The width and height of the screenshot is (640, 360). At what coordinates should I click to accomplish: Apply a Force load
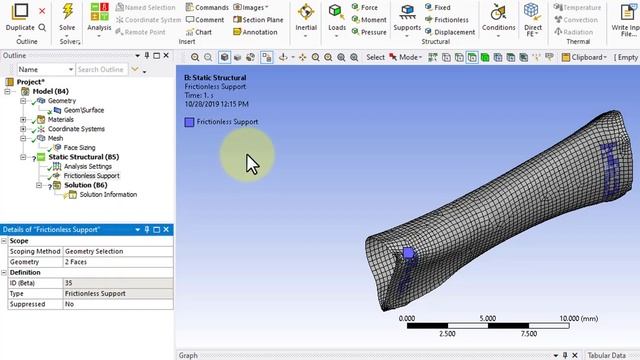pyautogui.click(x=364, y=7)
